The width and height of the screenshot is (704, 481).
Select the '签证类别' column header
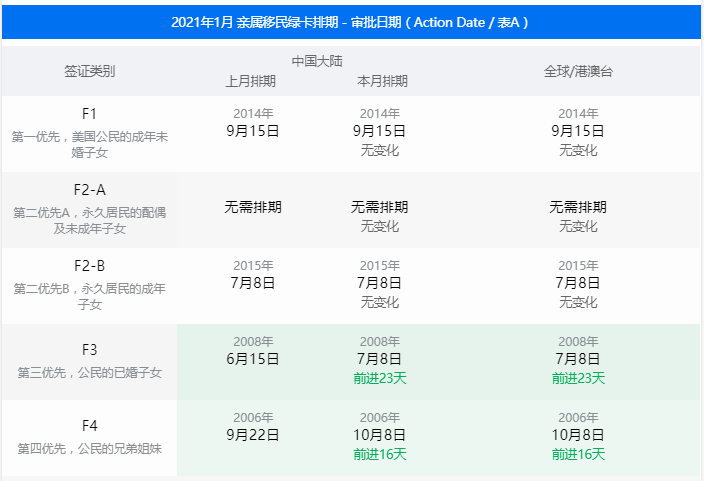[x=89, y=71]
